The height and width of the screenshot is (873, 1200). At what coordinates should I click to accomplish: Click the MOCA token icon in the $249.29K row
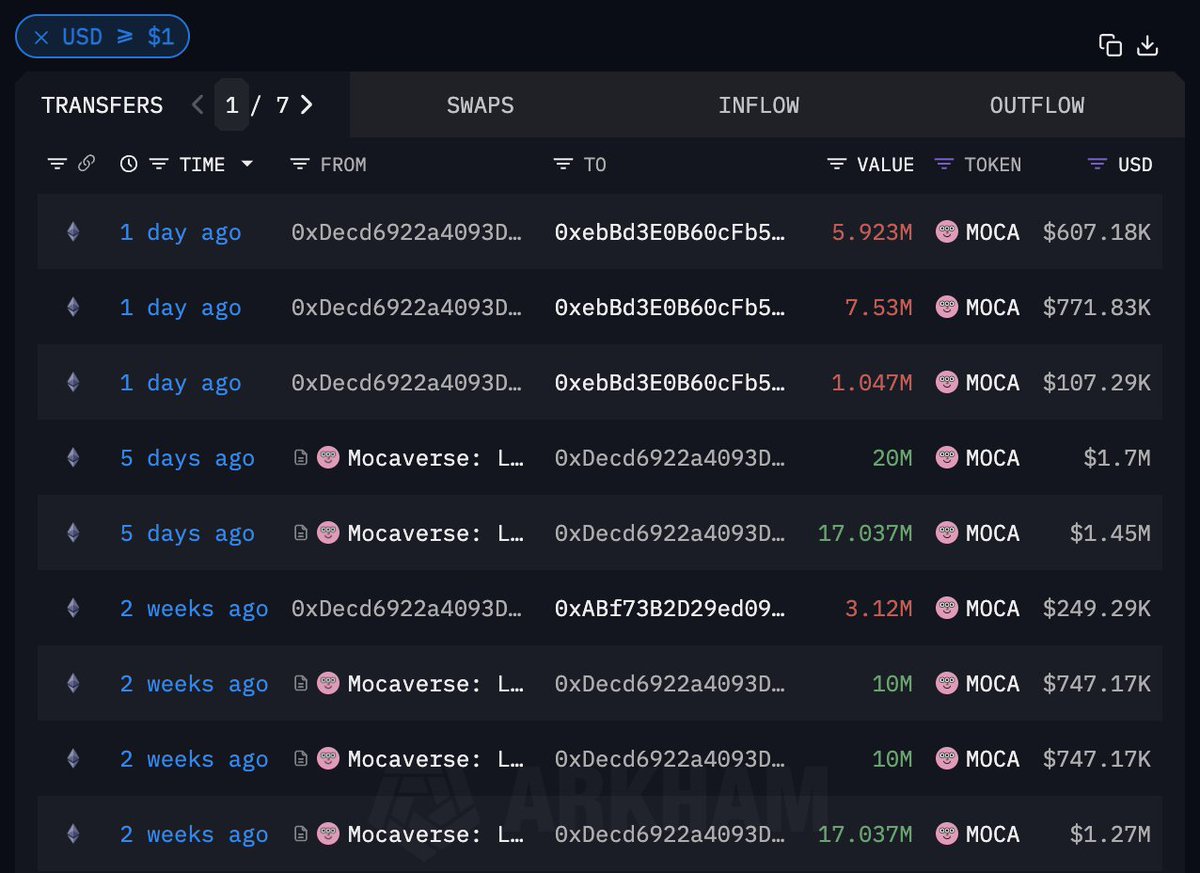[946, 608]
